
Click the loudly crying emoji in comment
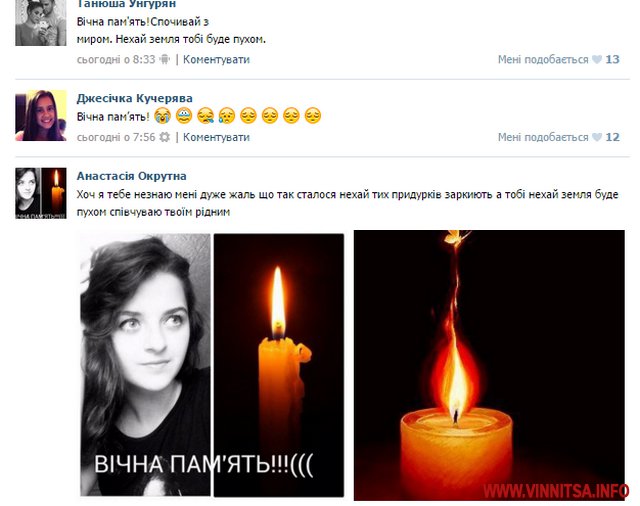162,116
